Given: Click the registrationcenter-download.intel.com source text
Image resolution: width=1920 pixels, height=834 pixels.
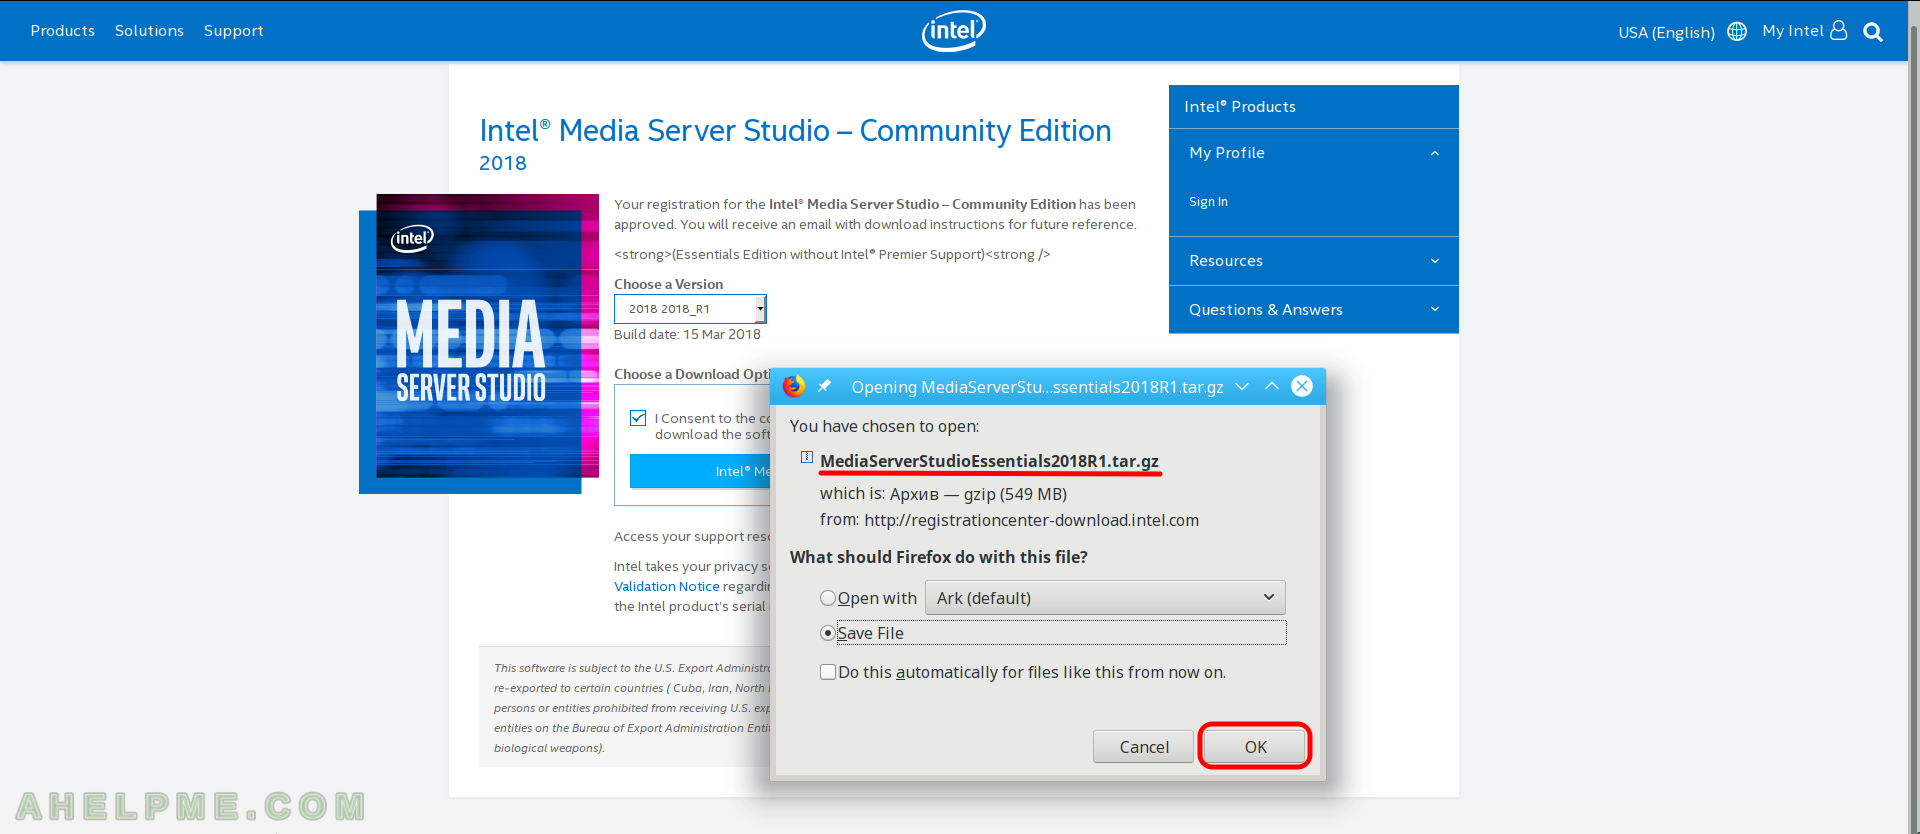Looking at the screenshot, I should [x=1031, y=520].
